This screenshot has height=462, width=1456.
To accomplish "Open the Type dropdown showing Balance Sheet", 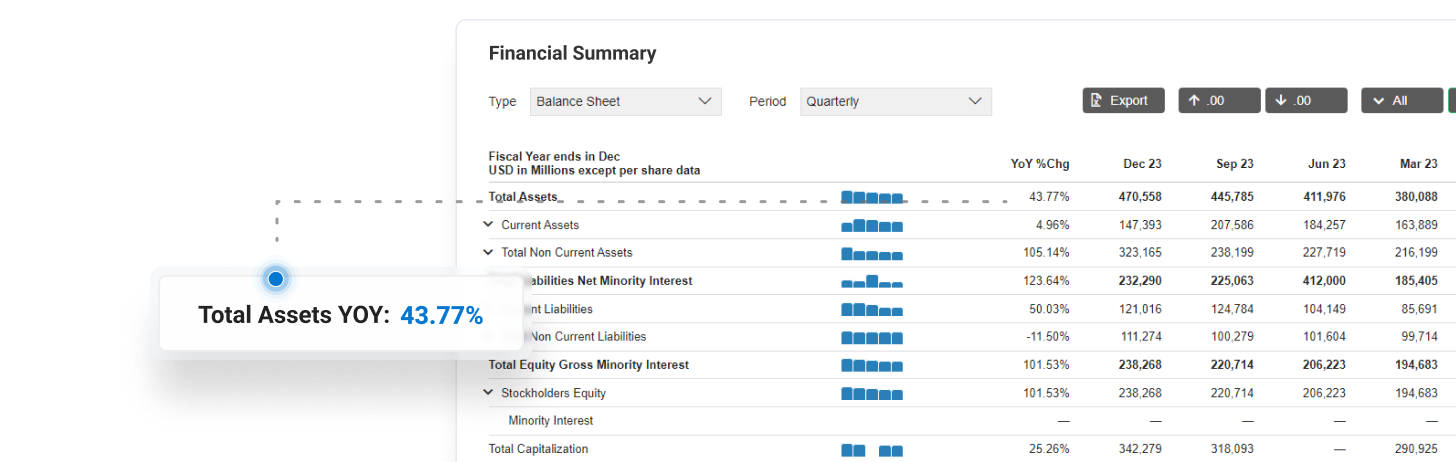I will [625, 101].
